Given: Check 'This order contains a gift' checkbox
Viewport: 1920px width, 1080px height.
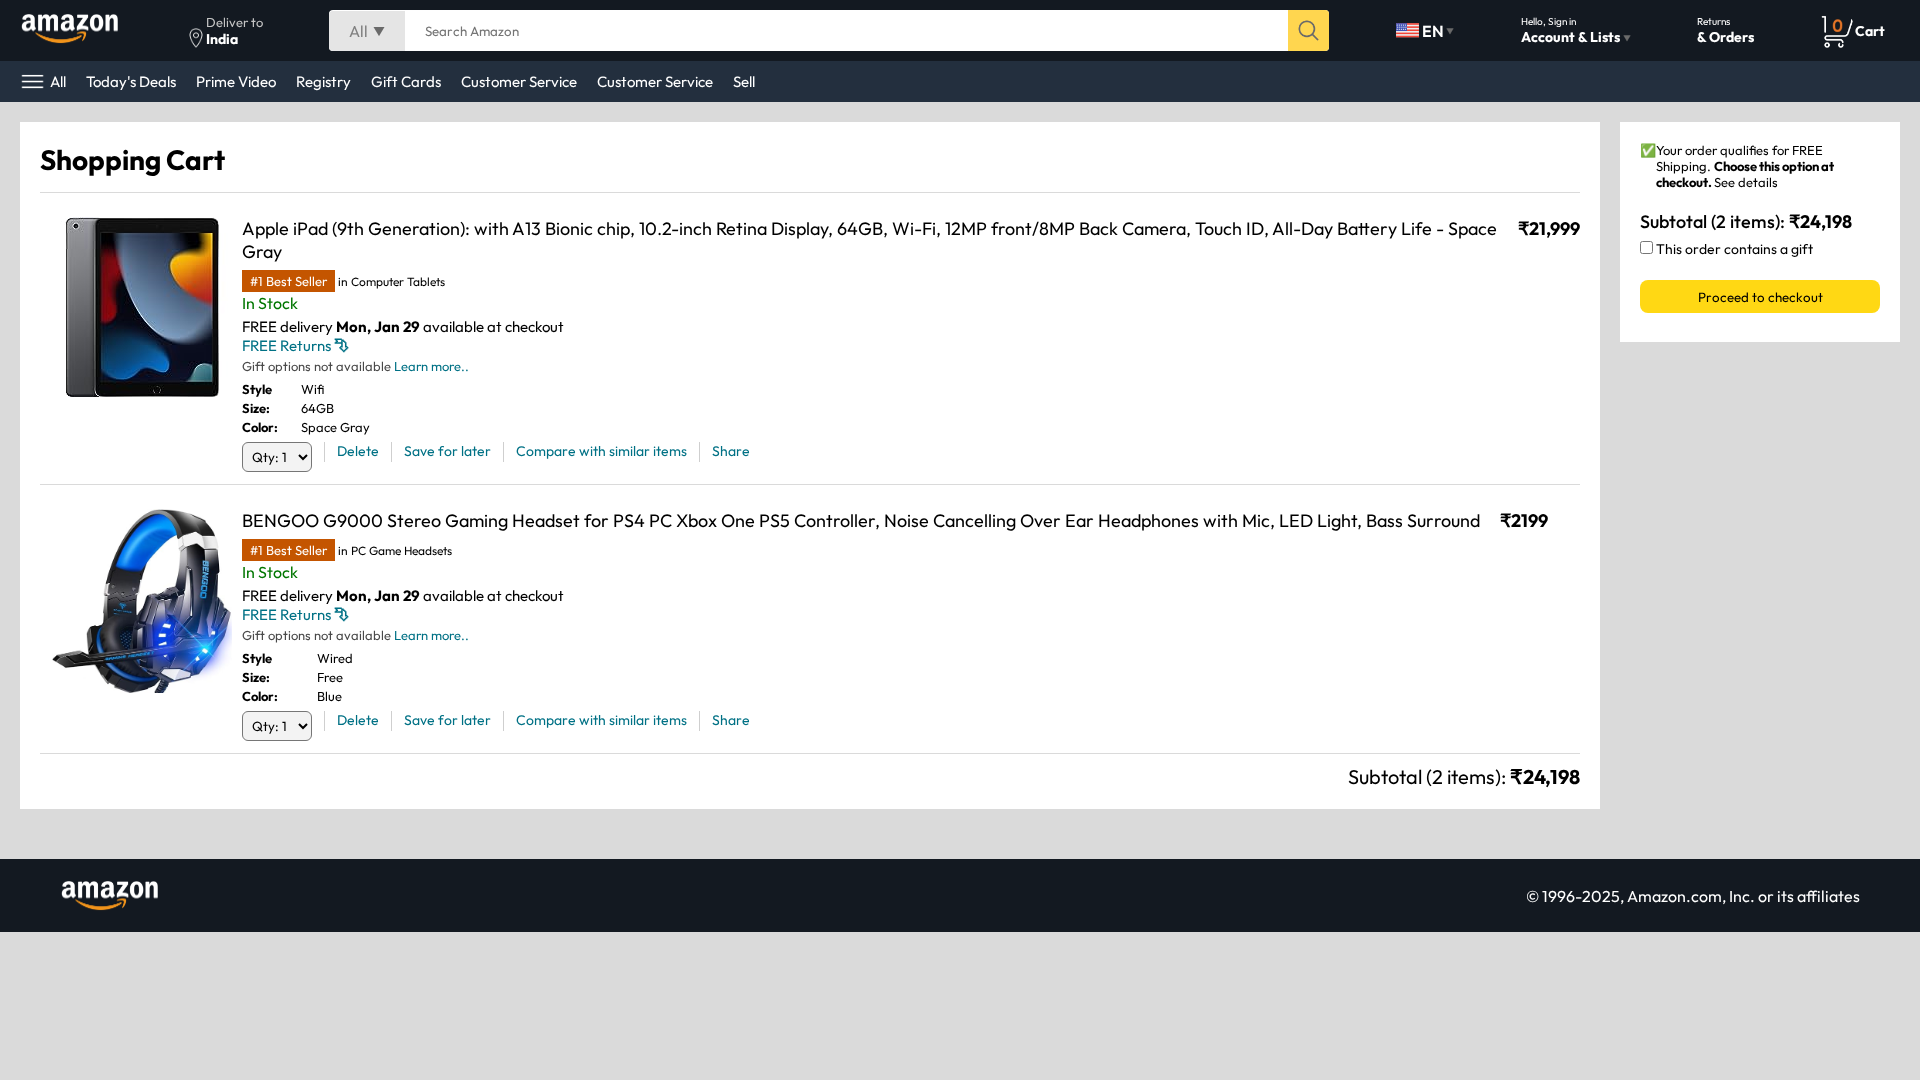Looking at the screenshot, I should point(1646,248).
